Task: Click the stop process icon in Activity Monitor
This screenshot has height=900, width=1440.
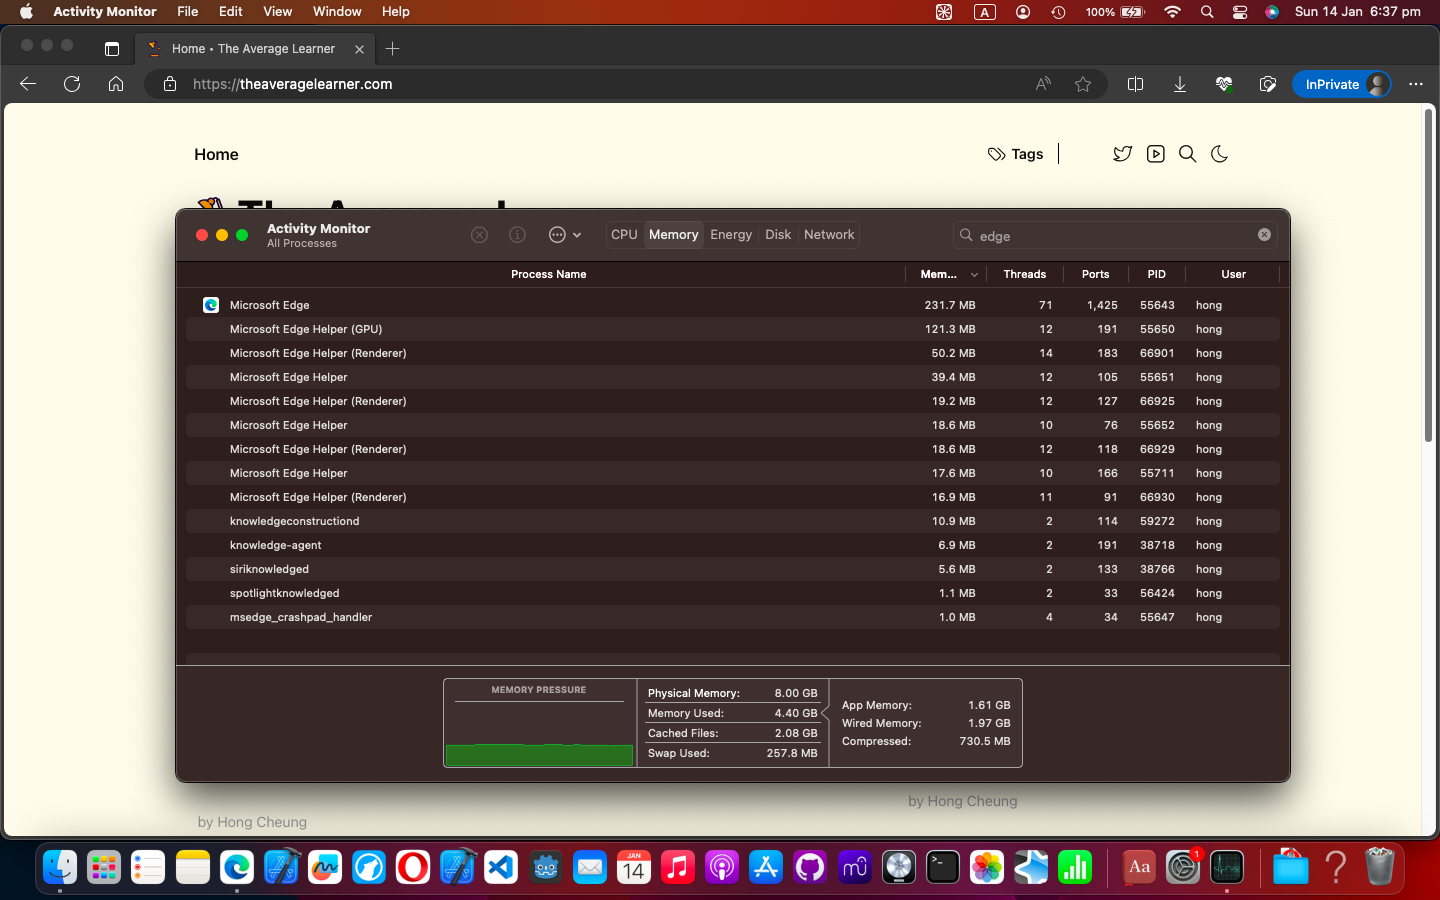Action: 479,235
